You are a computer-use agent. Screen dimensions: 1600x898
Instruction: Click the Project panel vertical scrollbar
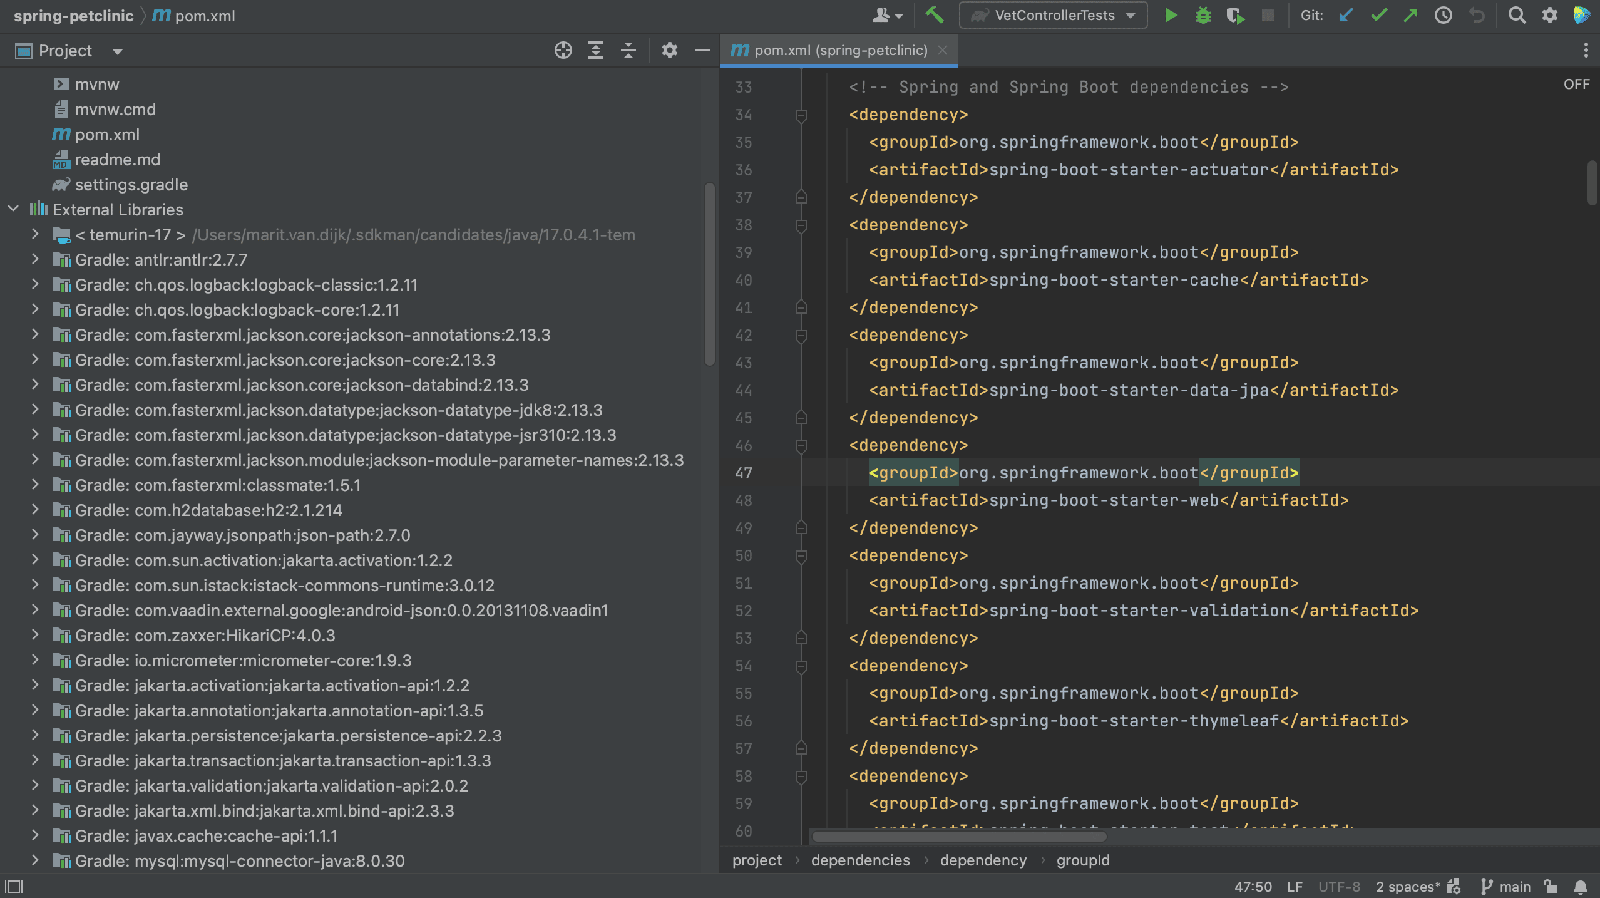[x=710, y=274]
